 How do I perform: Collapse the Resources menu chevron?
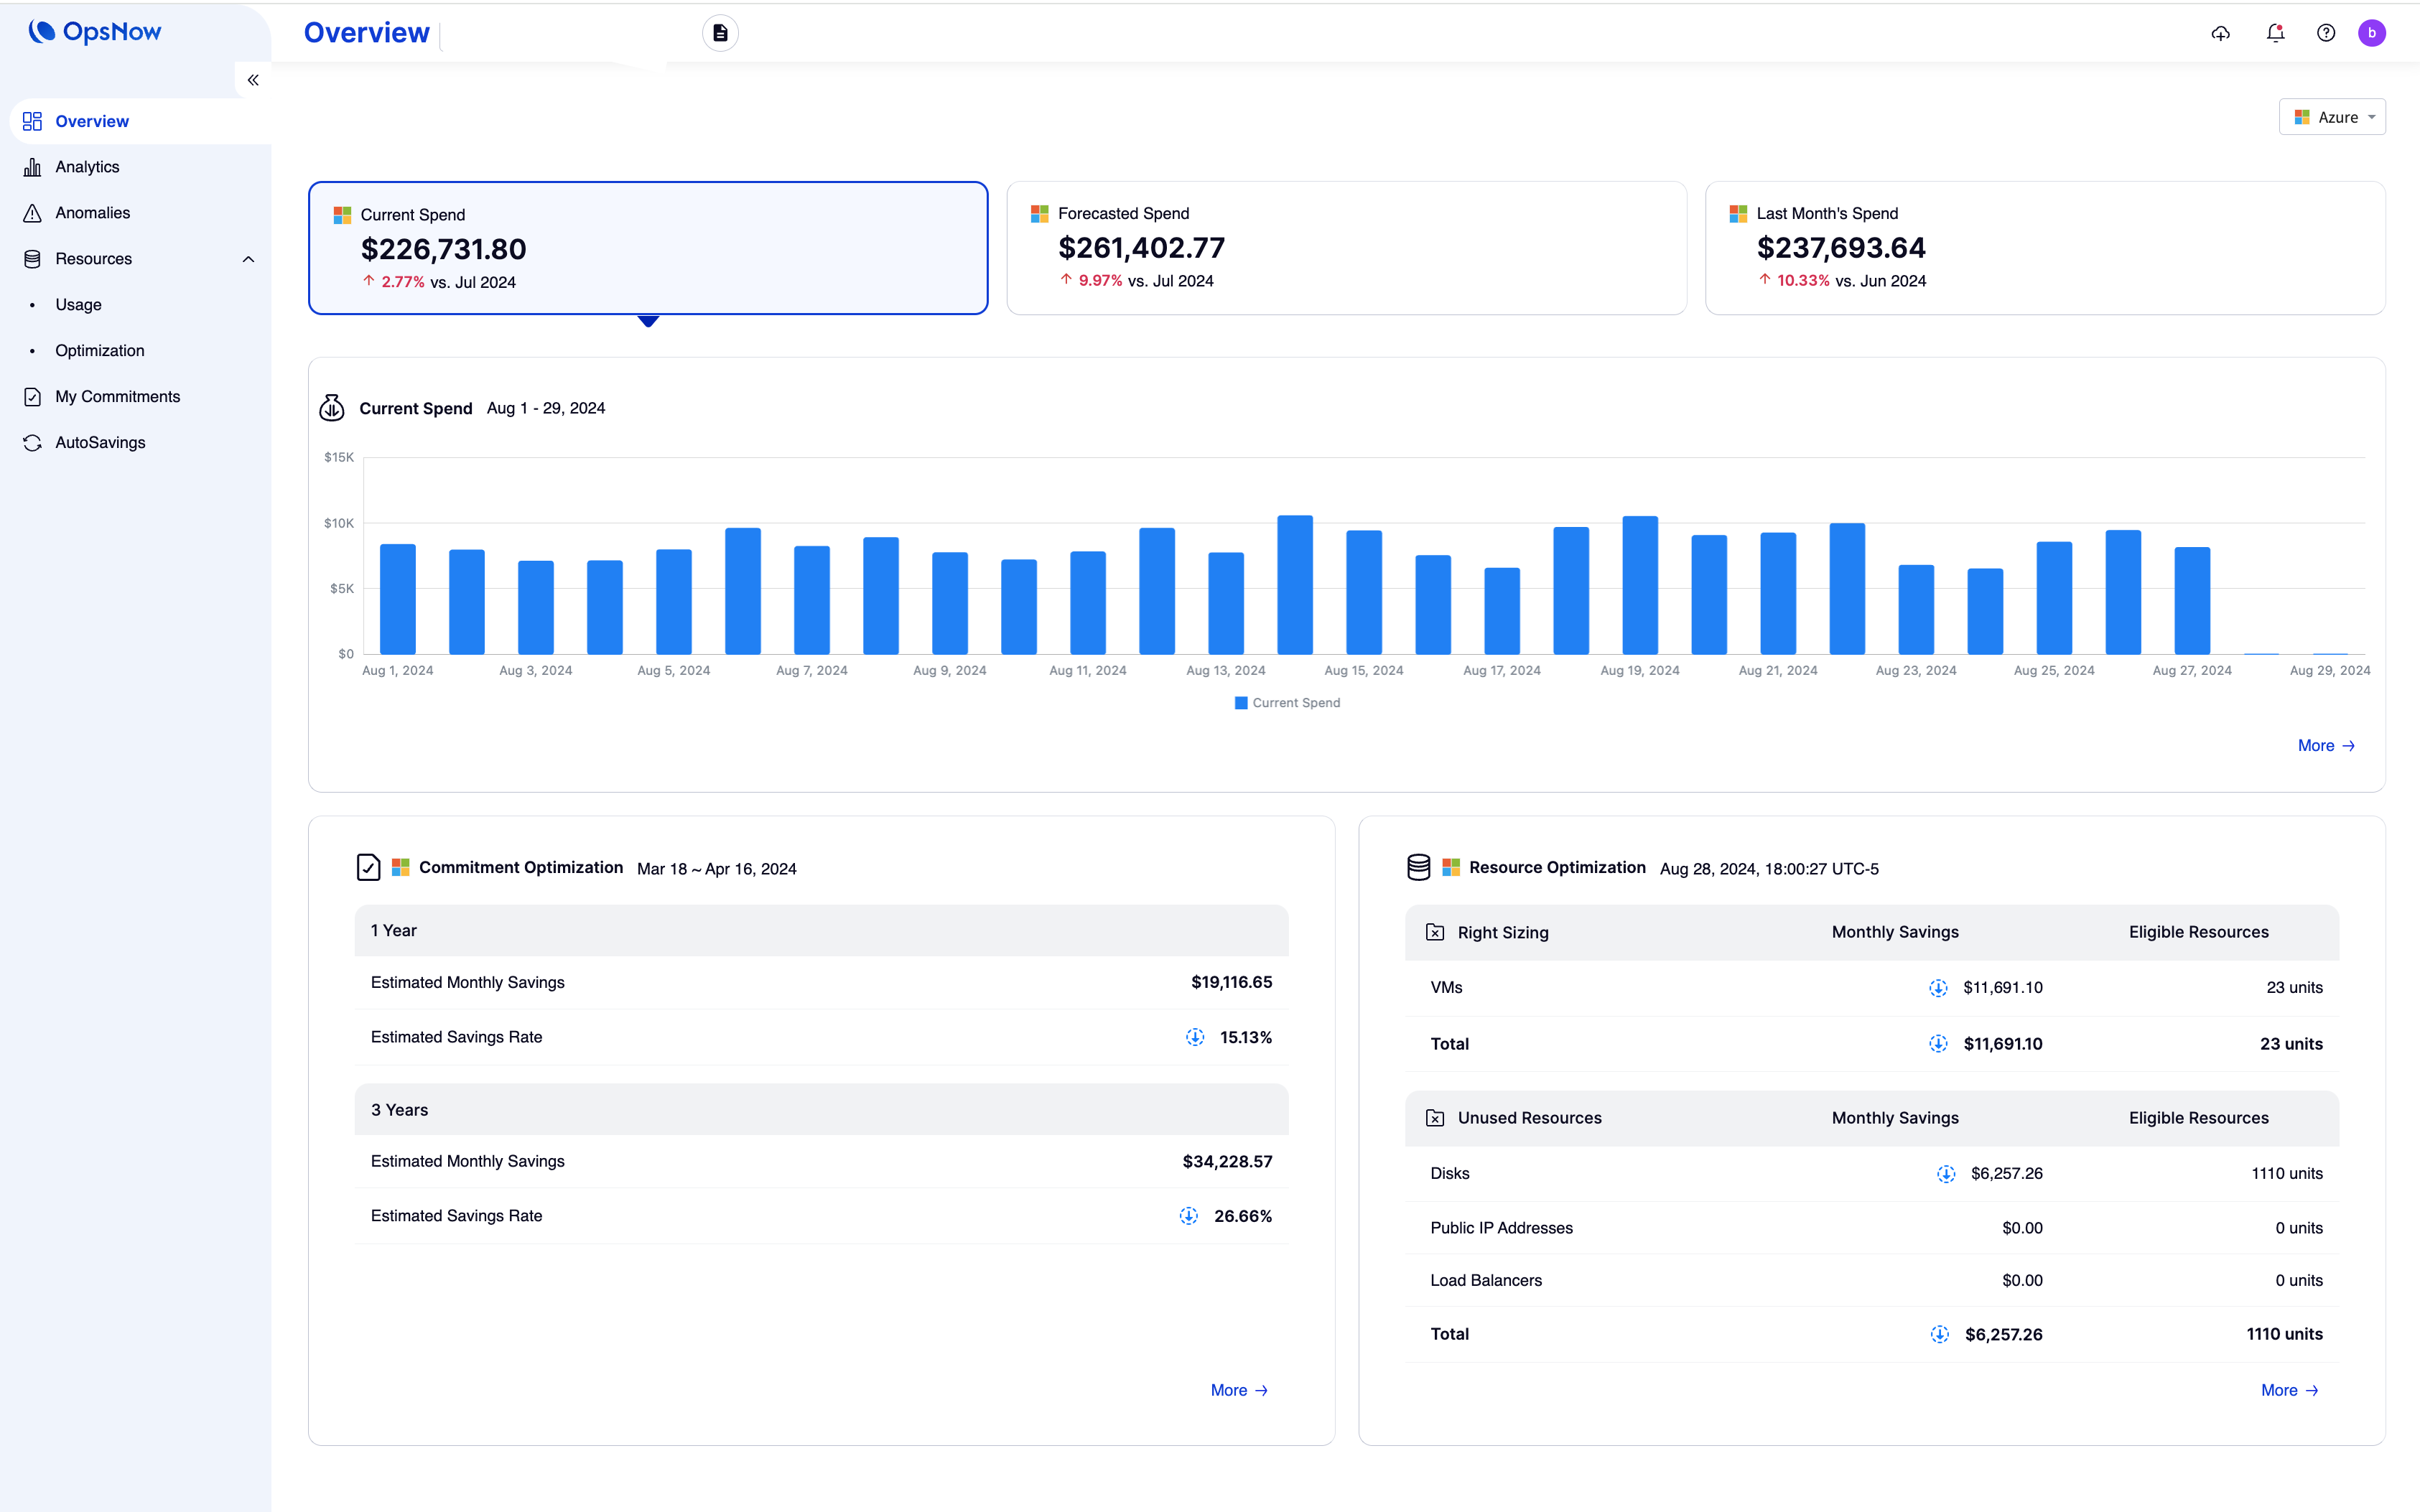[248, 259]
